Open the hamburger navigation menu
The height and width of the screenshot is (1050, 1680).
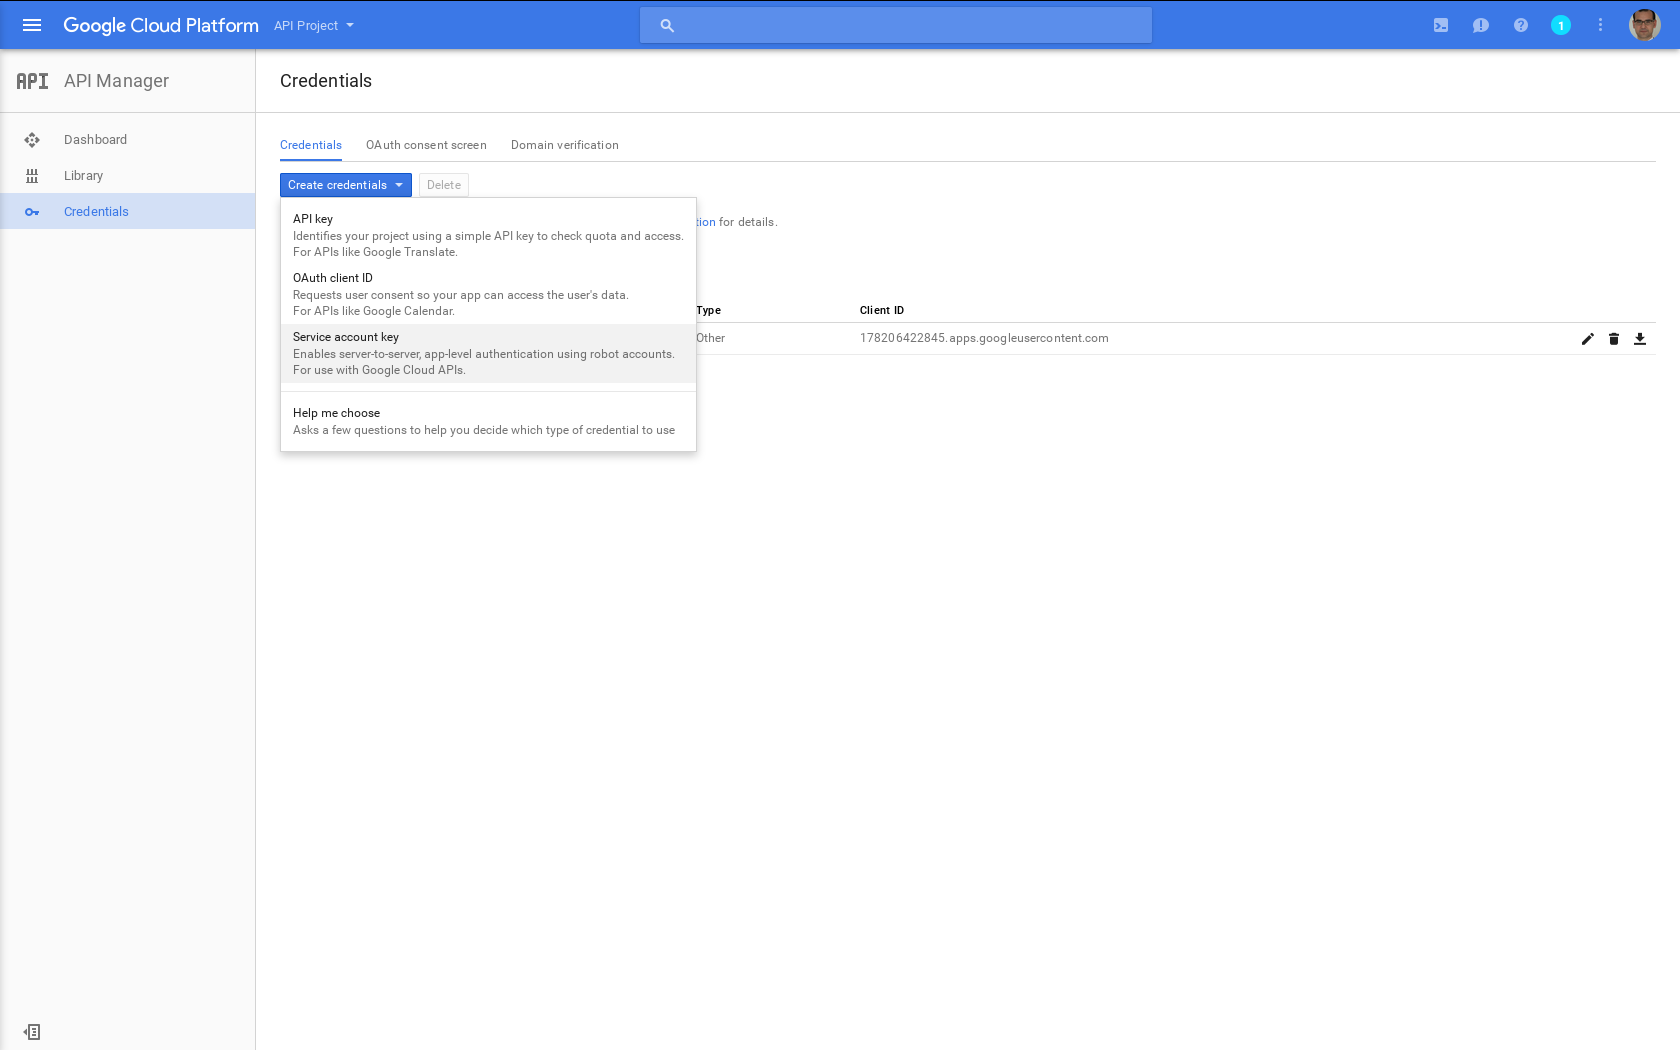tap(32, 25)
